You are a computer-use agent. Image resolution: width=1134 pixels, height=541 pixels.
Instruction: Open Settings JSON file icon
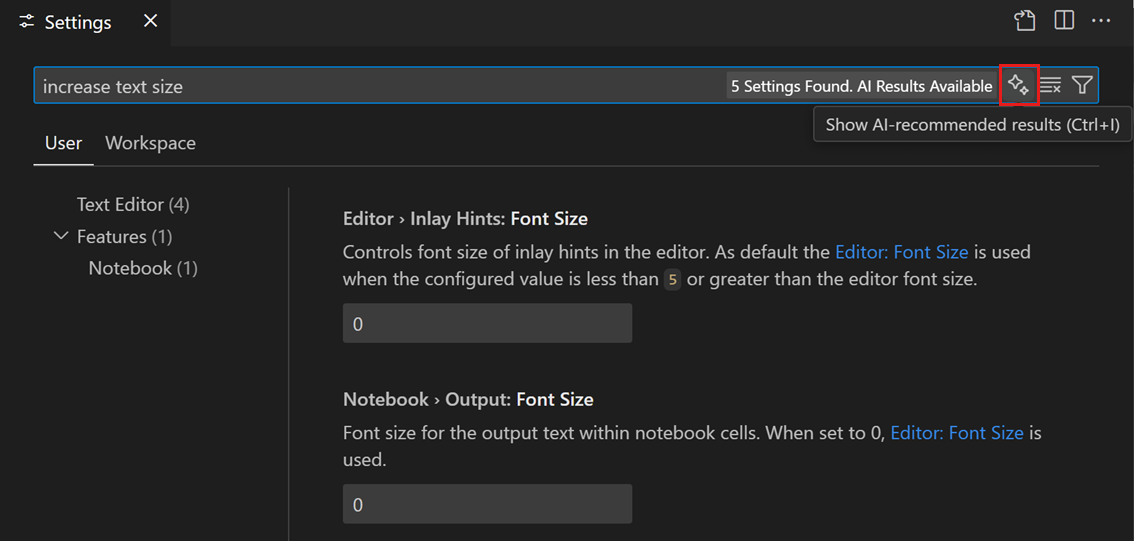tap(1024, 21)
